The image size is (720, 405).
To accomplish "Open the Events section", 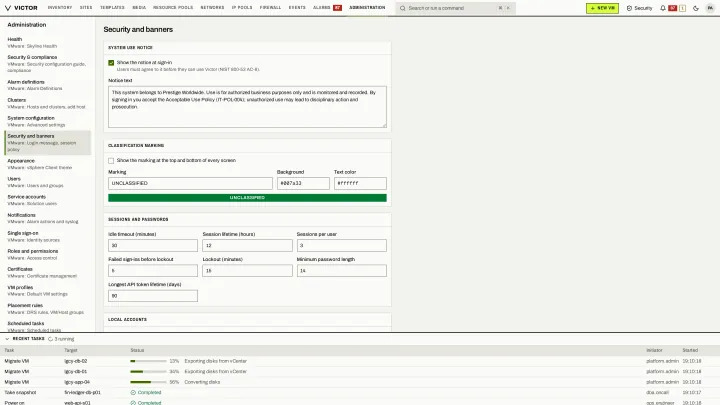I will pyautogui.click(x=297, y=8).
